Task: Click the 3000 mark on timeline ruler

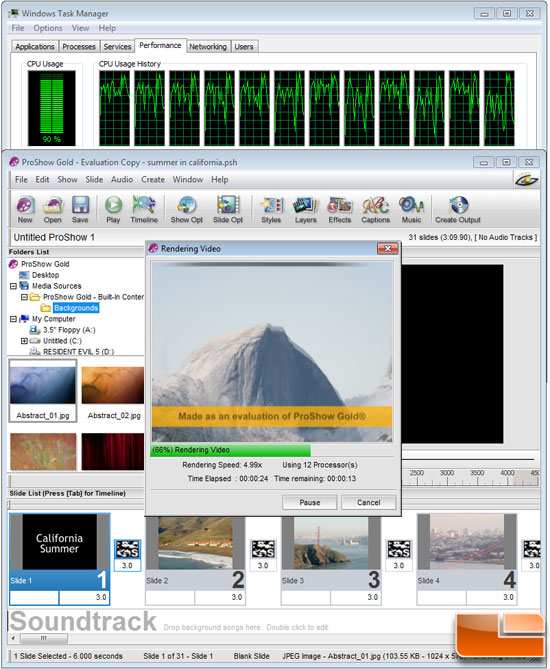Action: (447, 473)
